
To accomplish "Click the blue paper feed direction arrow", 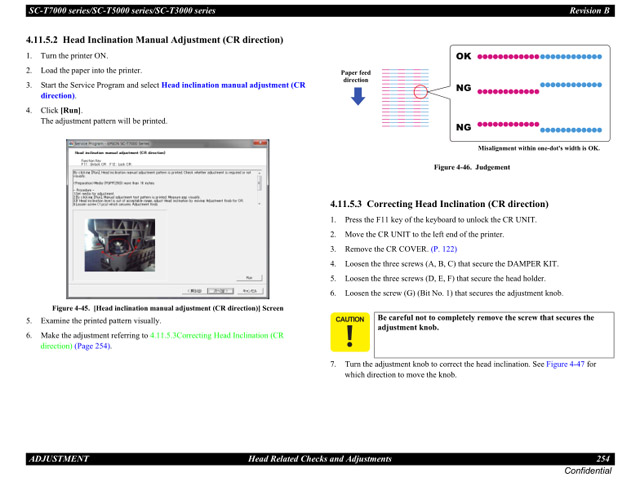I will coord(356,96).
